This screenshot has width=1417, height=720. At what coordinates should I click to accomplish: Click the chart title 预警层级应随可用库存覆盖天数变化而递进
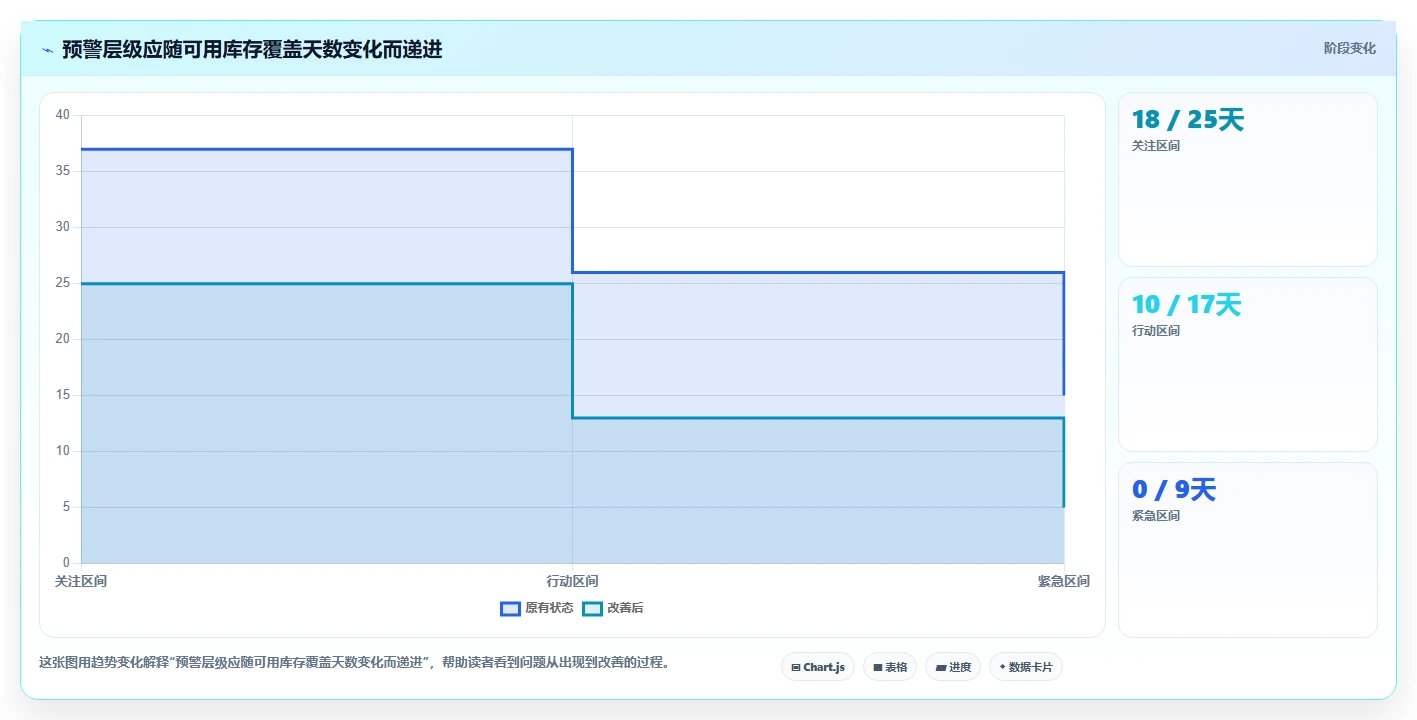(x=252, y=49)
